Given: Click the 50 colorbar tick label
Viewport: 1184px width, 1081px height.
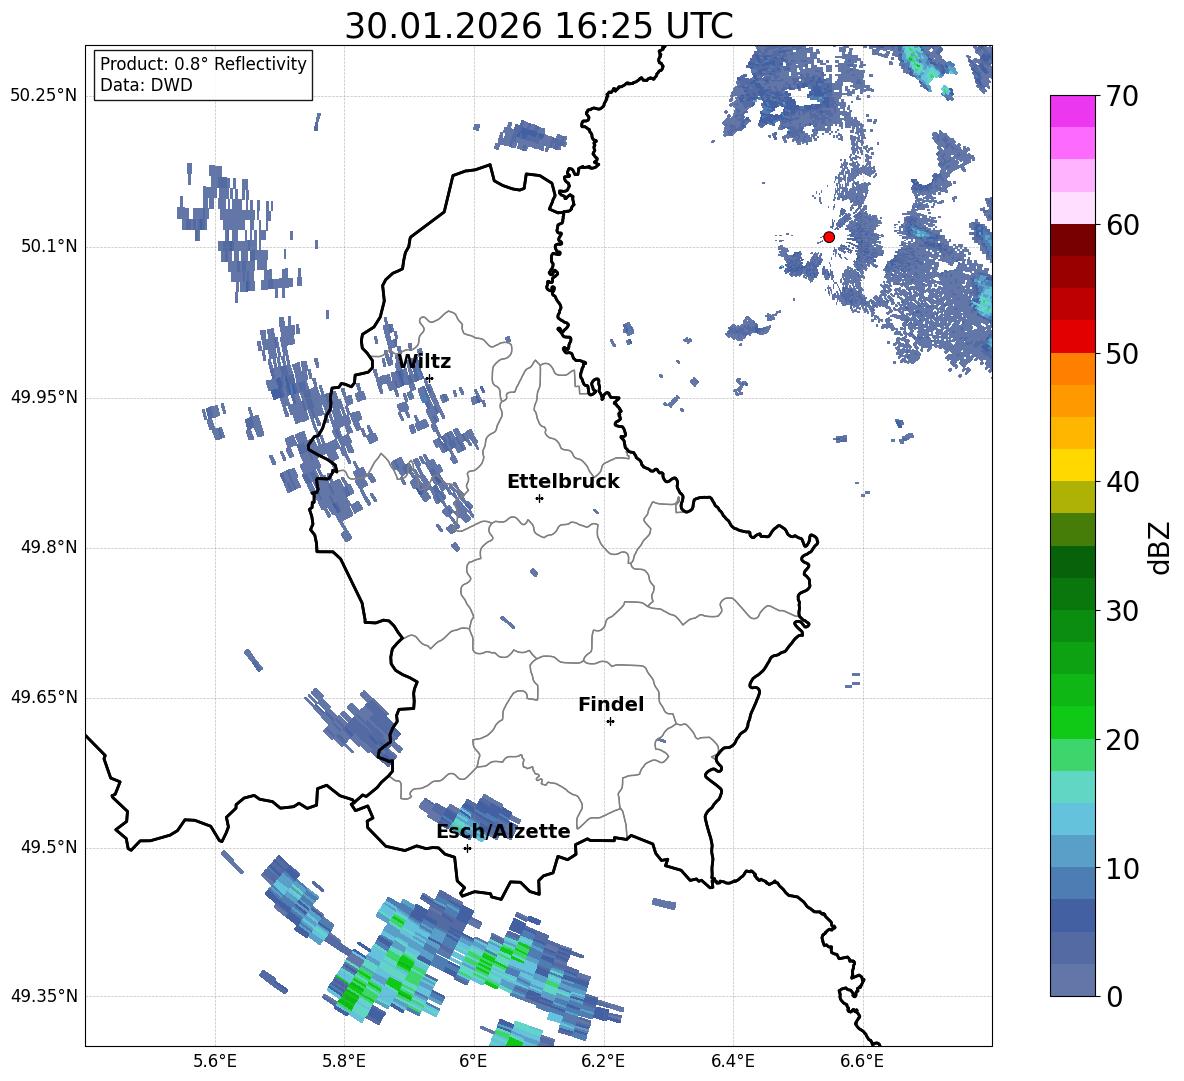Looking at the screenshot, I should [1122, 353].
